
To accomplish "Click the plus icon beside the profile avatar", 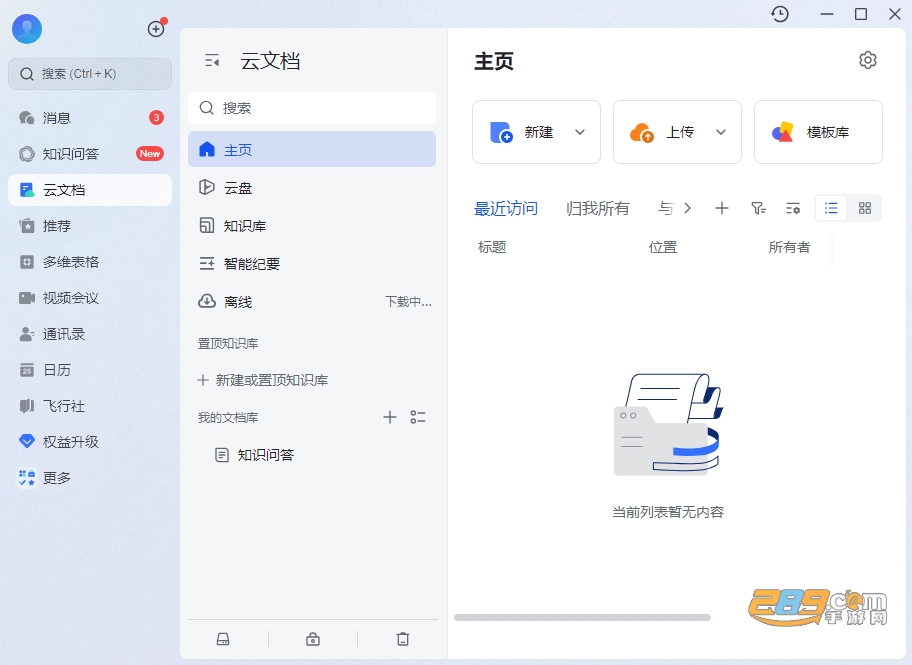I will (156, 29).
